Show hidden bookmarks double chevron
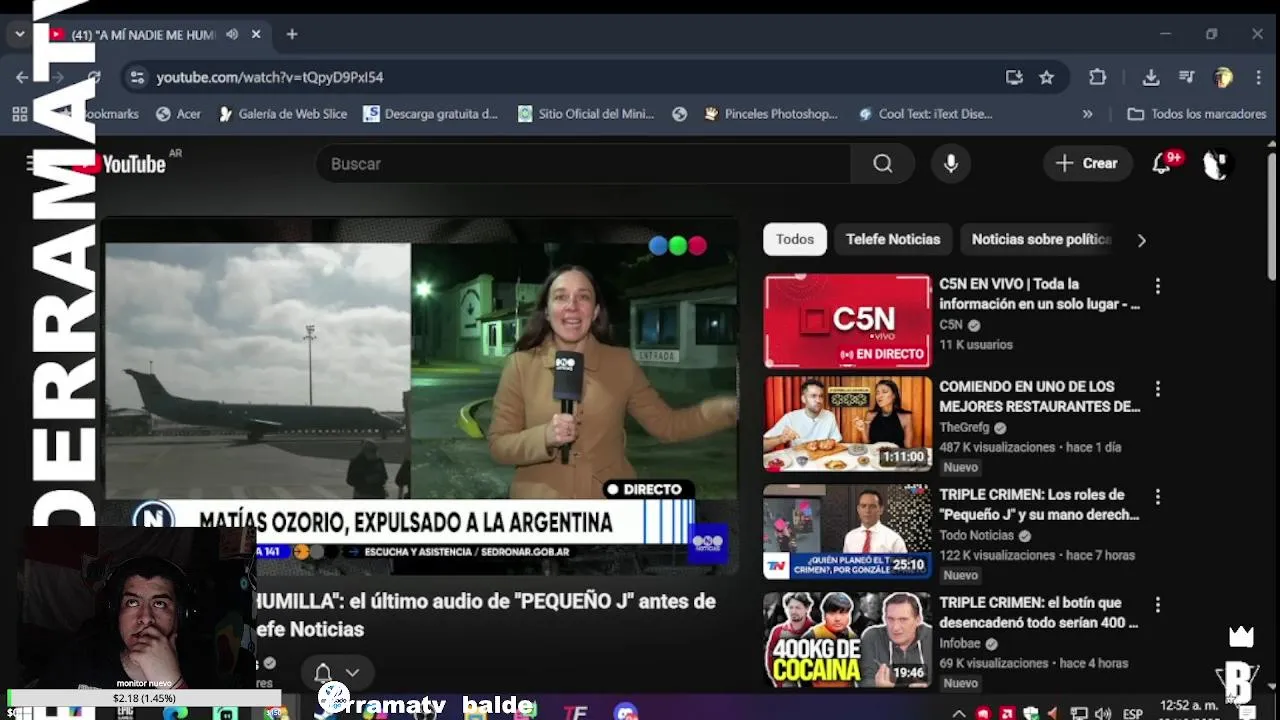 click(1087, 114)
